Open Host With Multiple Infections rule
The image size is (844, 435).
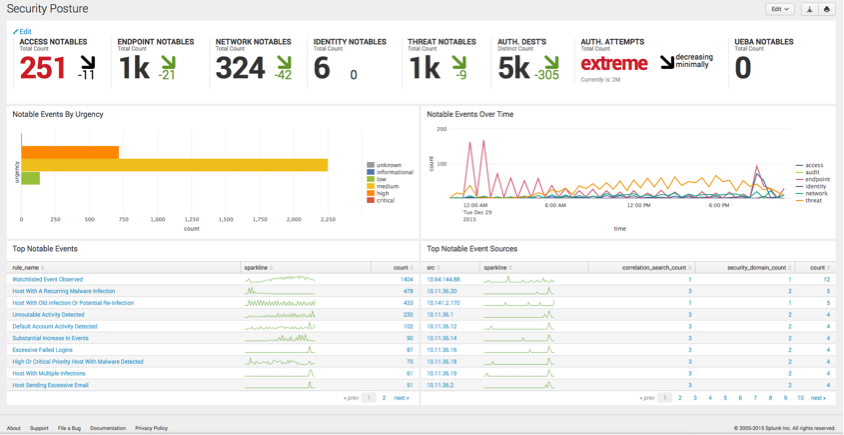coord(49,373)
